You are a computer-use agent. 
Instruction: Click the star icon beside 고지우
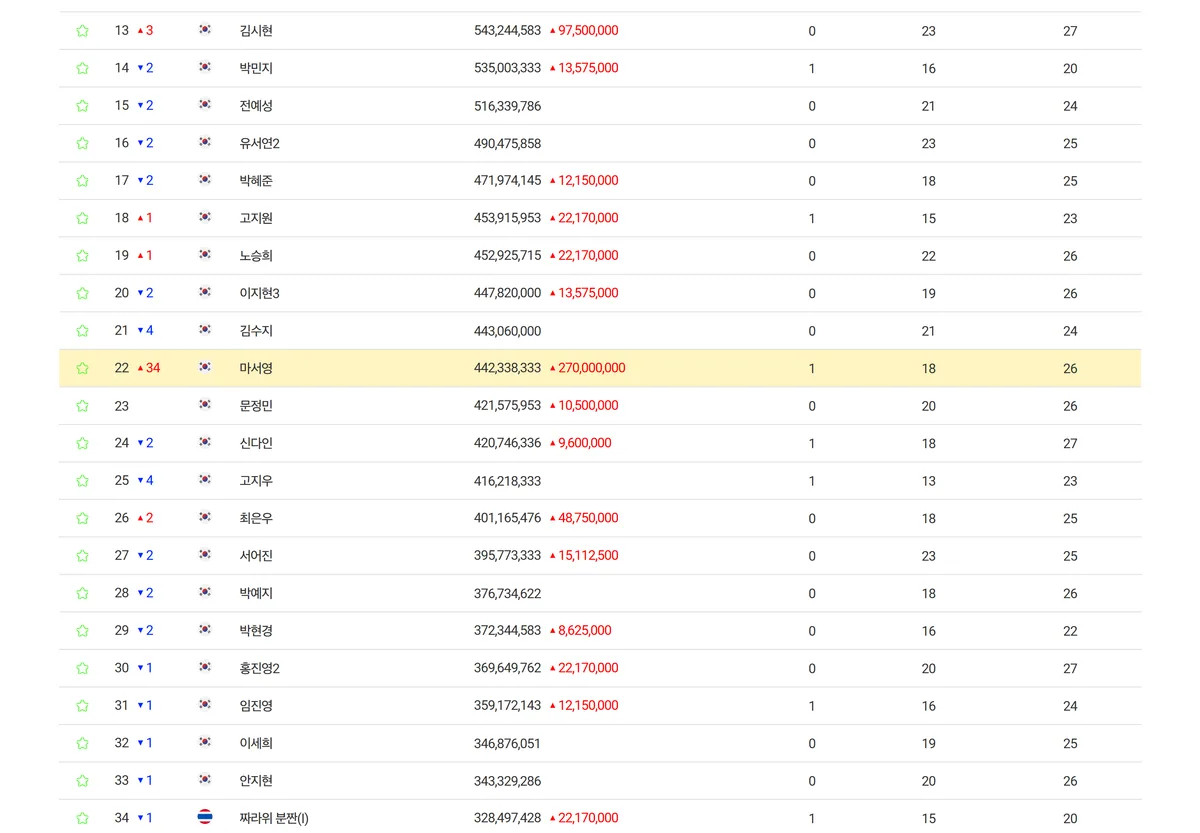point(82,481)
